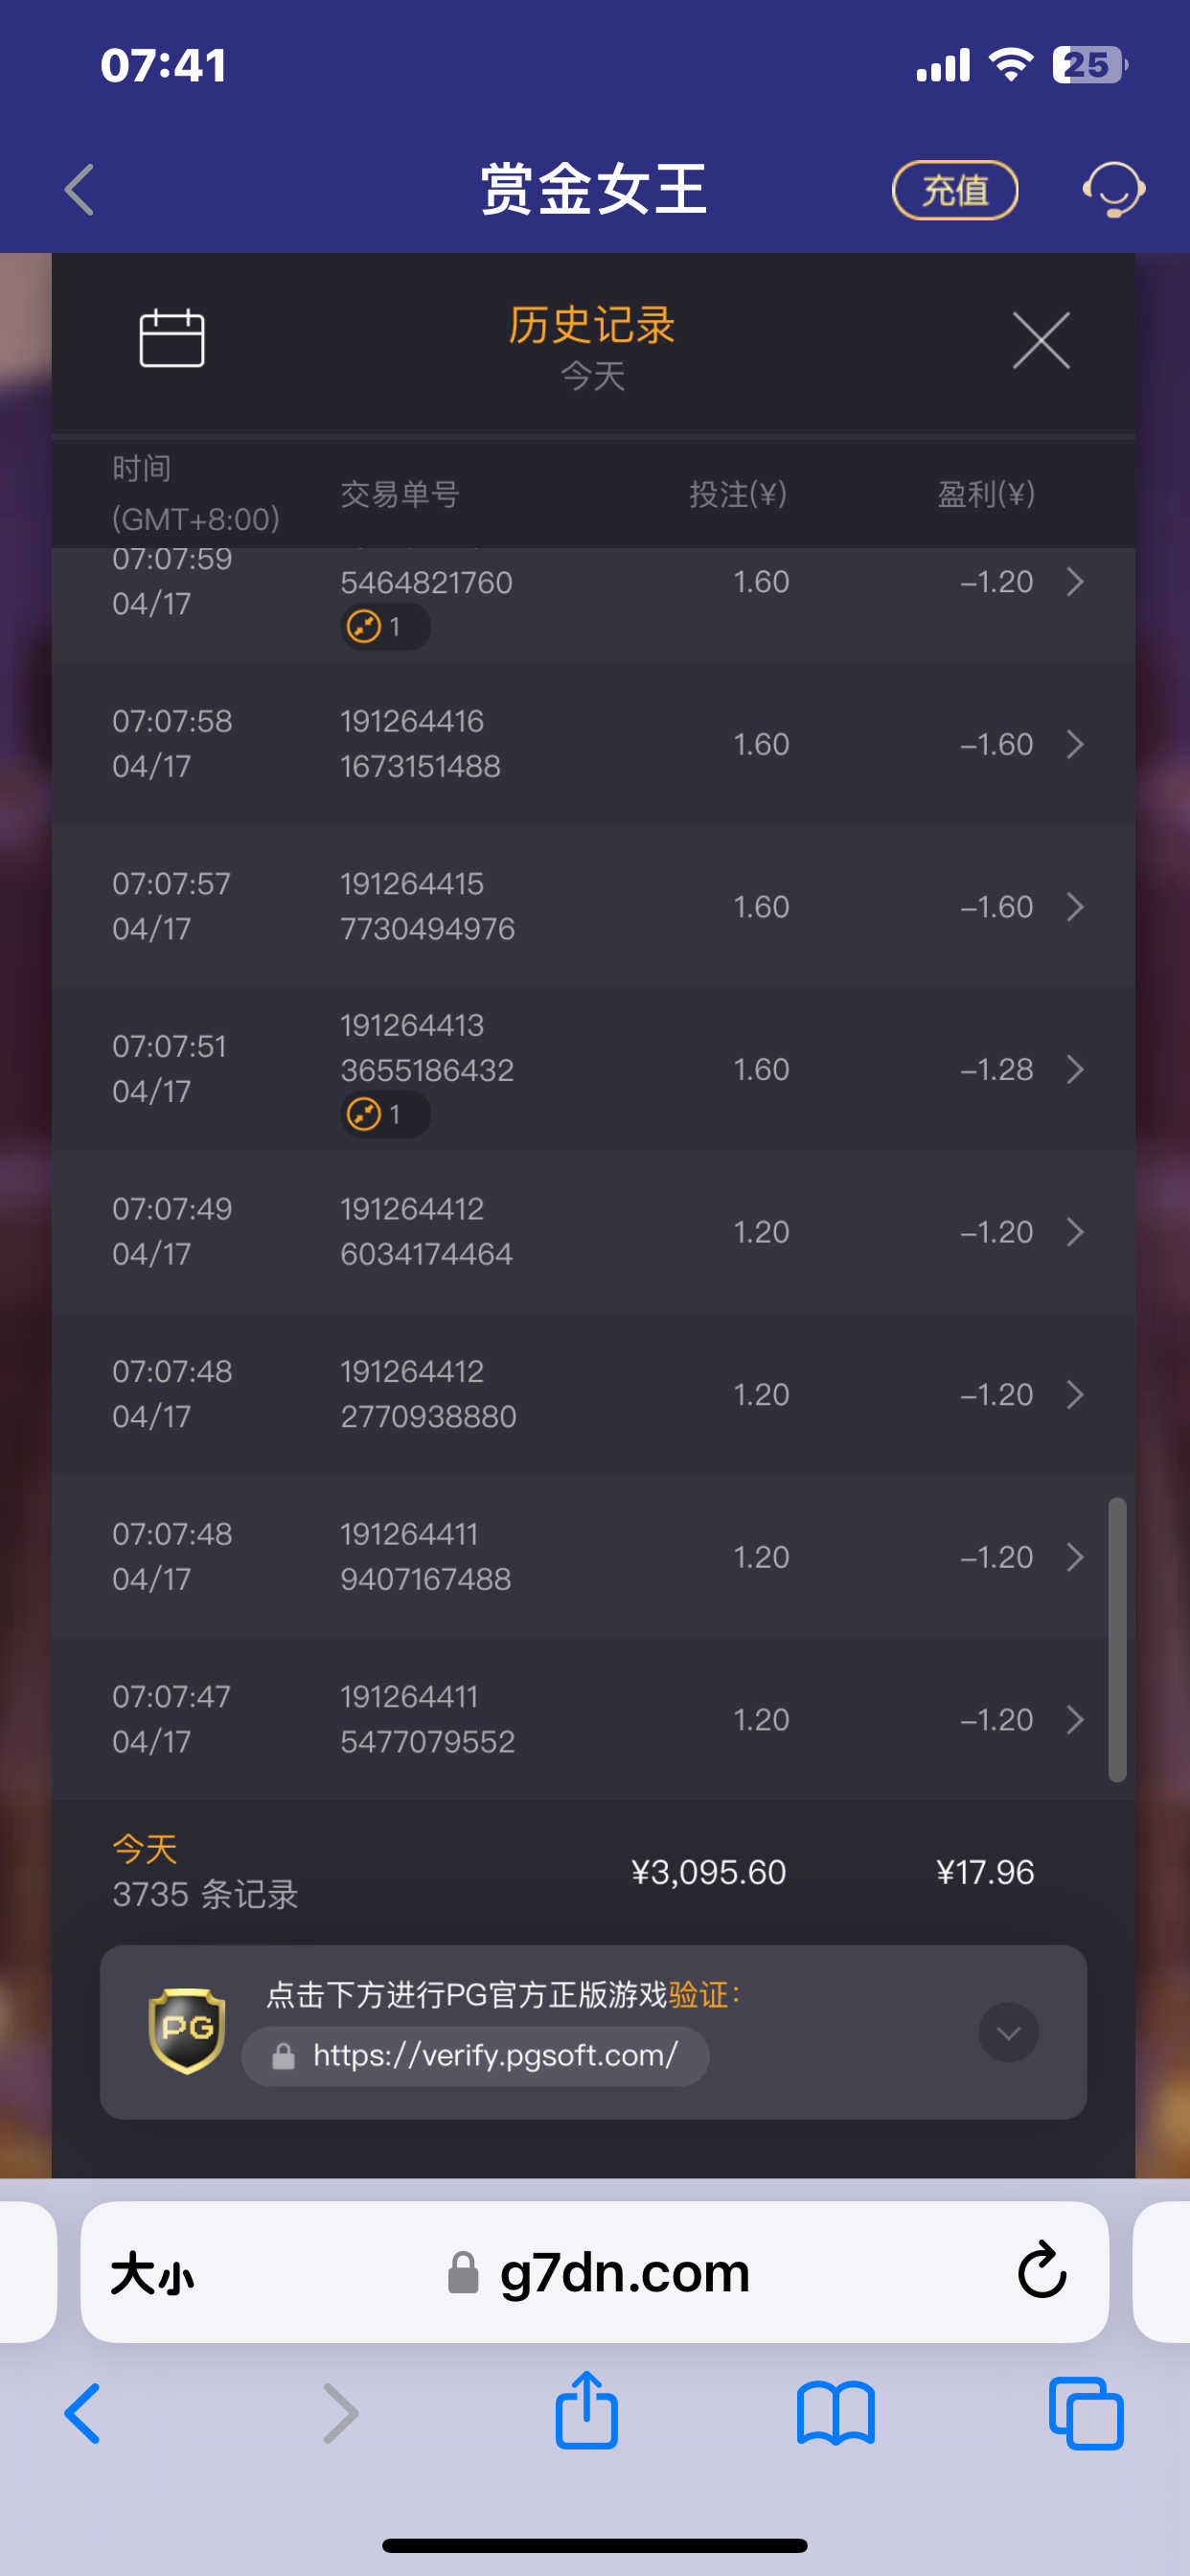
Task: Reload the g7dn.com page
Action: [1042, 2270]
